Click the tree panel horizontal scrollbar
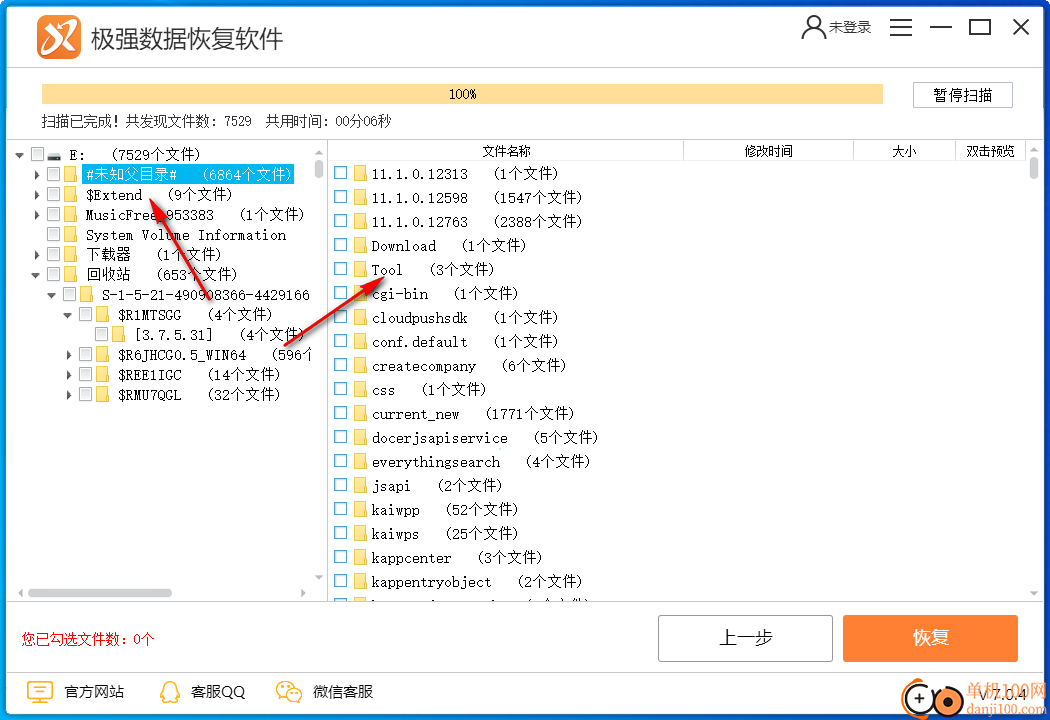 point(100,593)
